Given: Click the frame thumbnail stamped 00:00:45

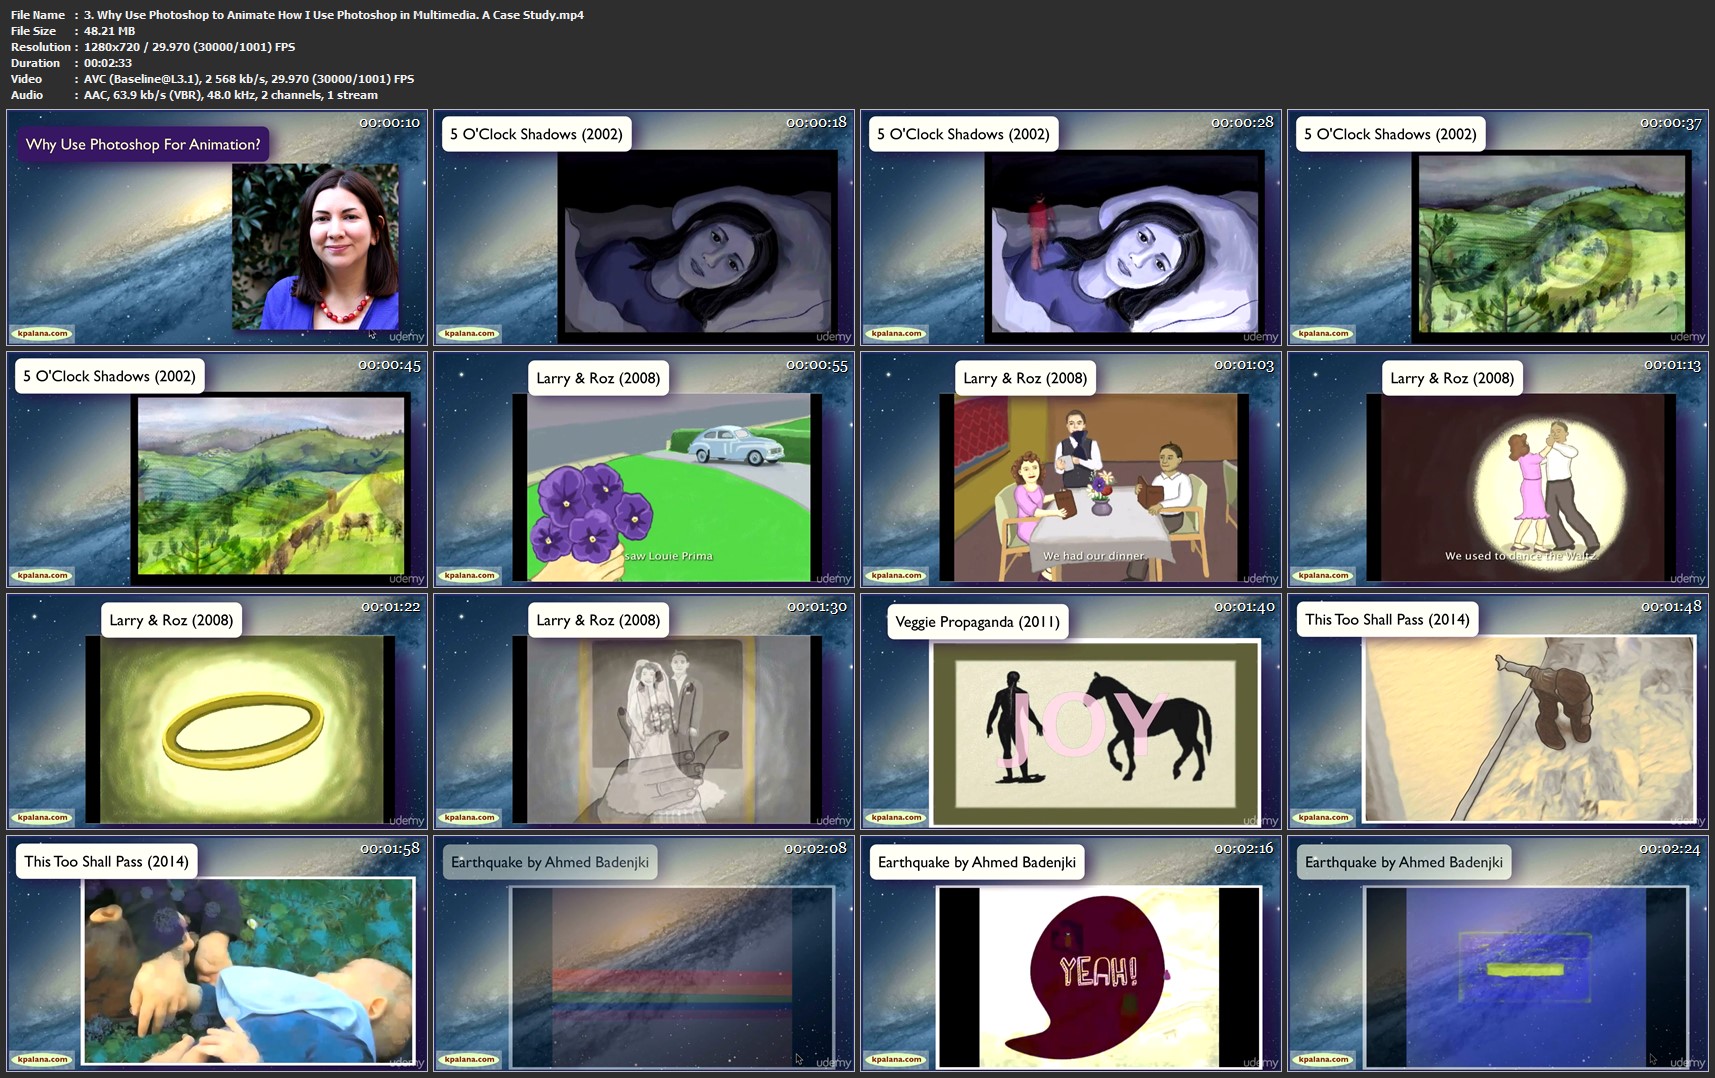Looking at the screenshot, I should pyautogui.click(x=217, y=470).
